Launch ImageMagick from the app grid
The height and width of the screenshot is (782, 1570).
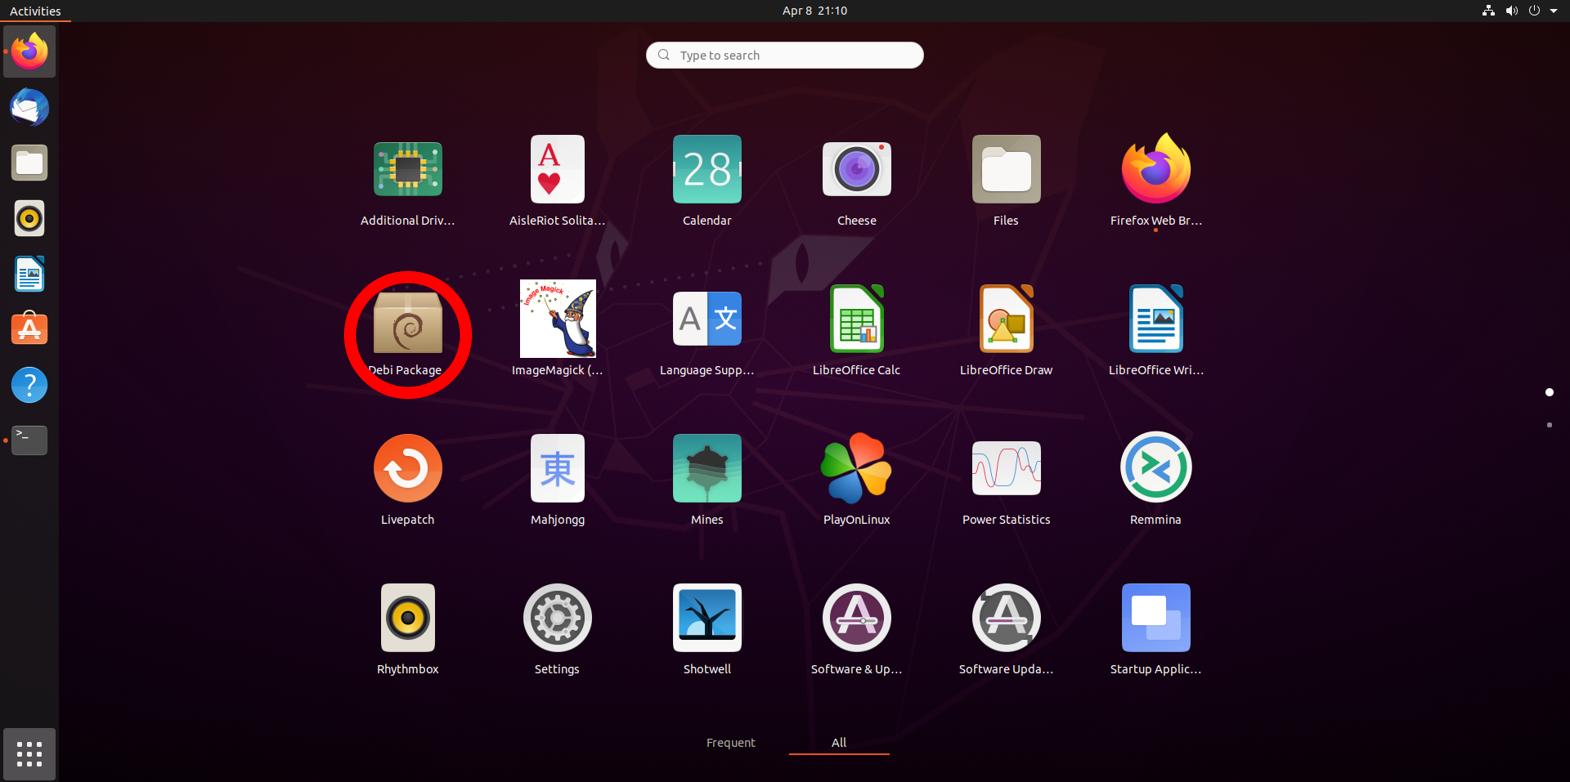pos(557,320)
